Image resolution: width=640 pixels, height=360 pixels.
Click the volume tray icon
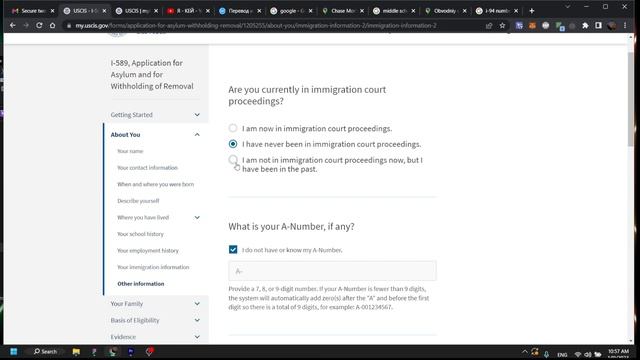click(588, 354)
